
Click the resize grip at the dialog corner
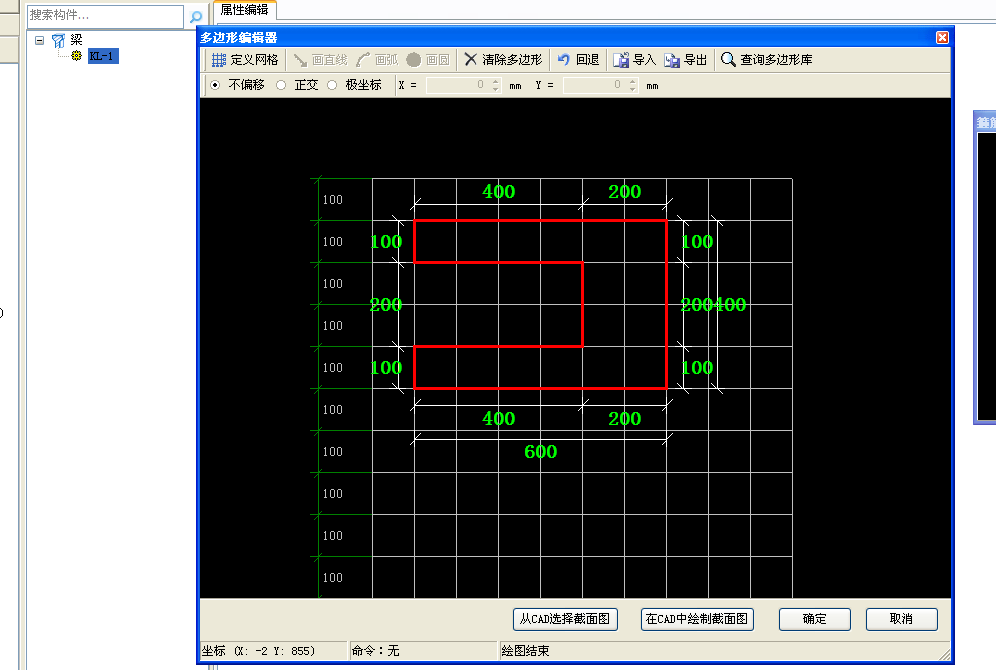coord(945,655)
